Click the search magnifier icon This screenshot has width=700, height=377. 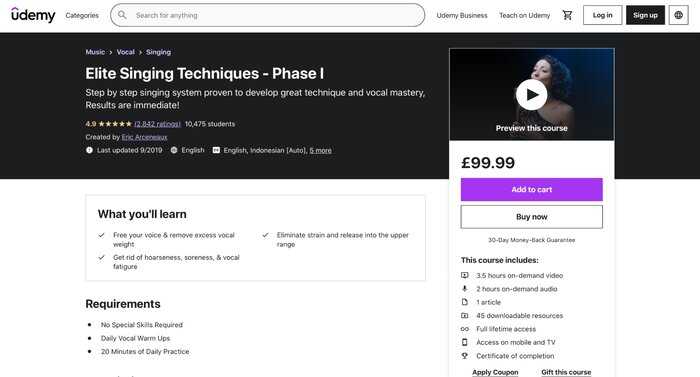(122, 15)
